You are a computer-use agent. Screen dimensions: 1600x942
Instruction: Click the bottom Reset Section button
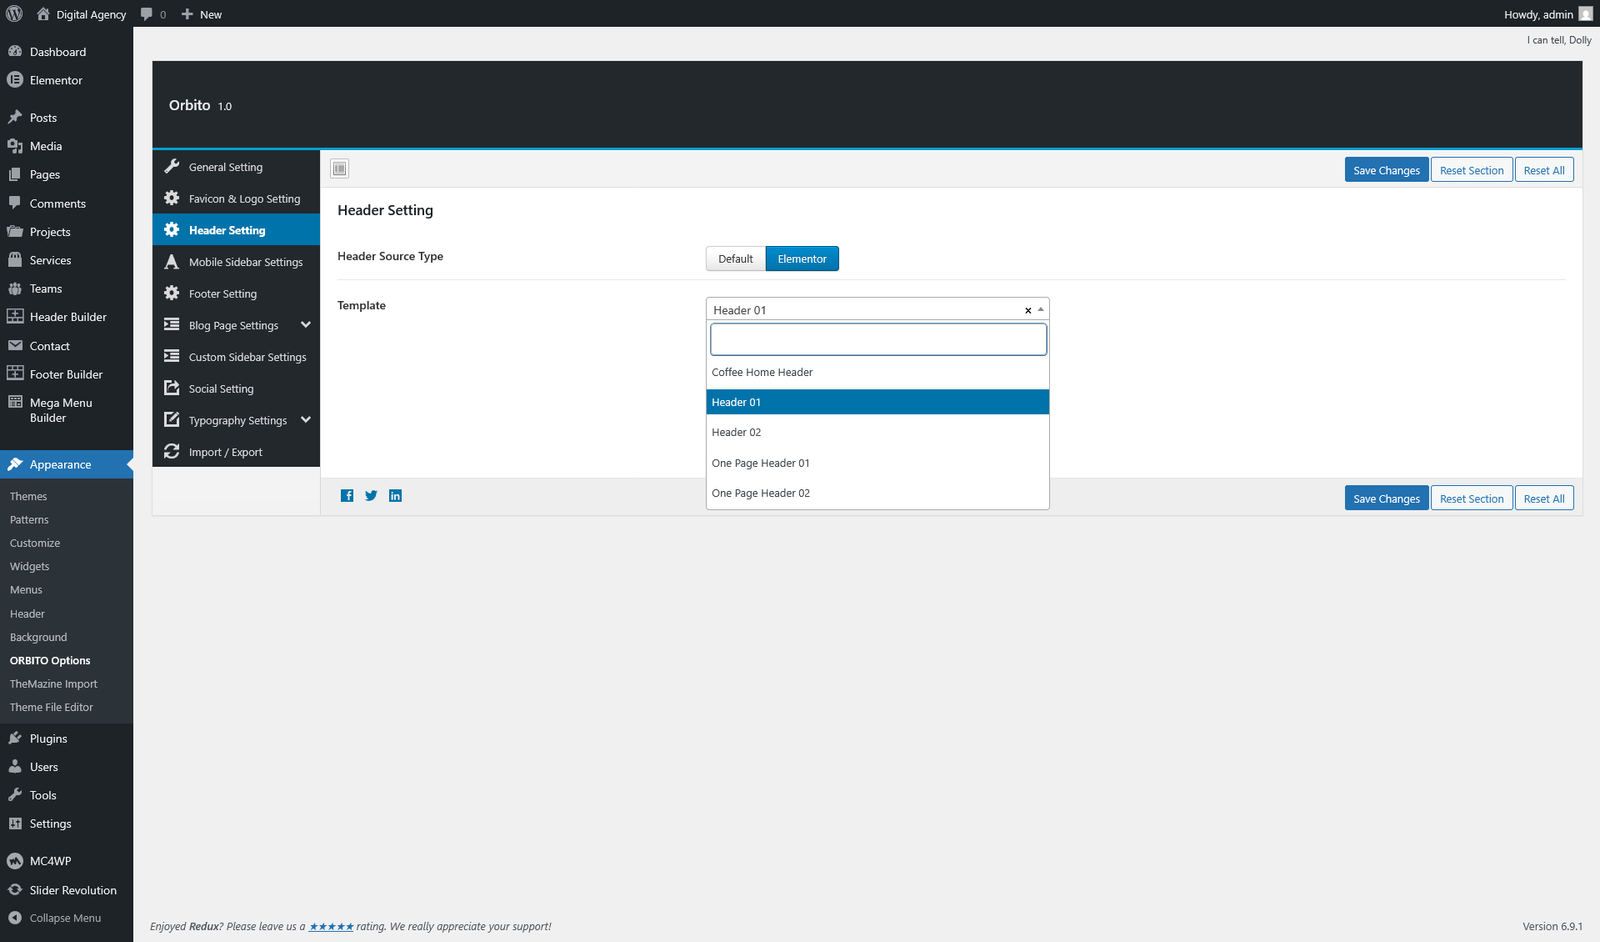(1471, 499)
